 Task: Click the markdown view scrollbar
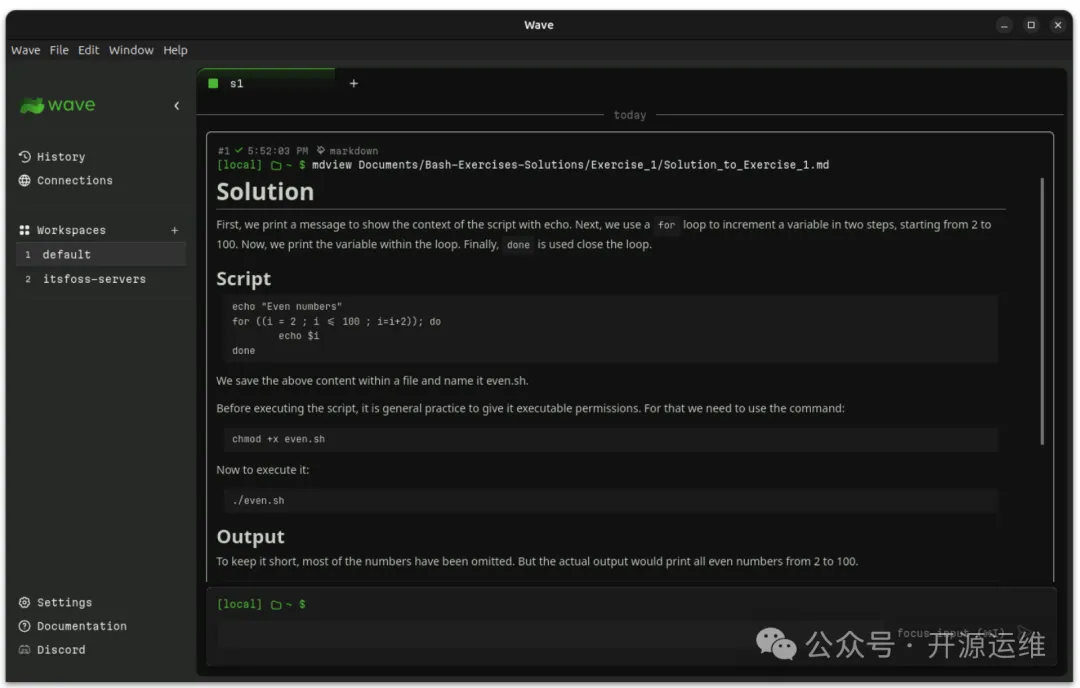click(1042, 310)
